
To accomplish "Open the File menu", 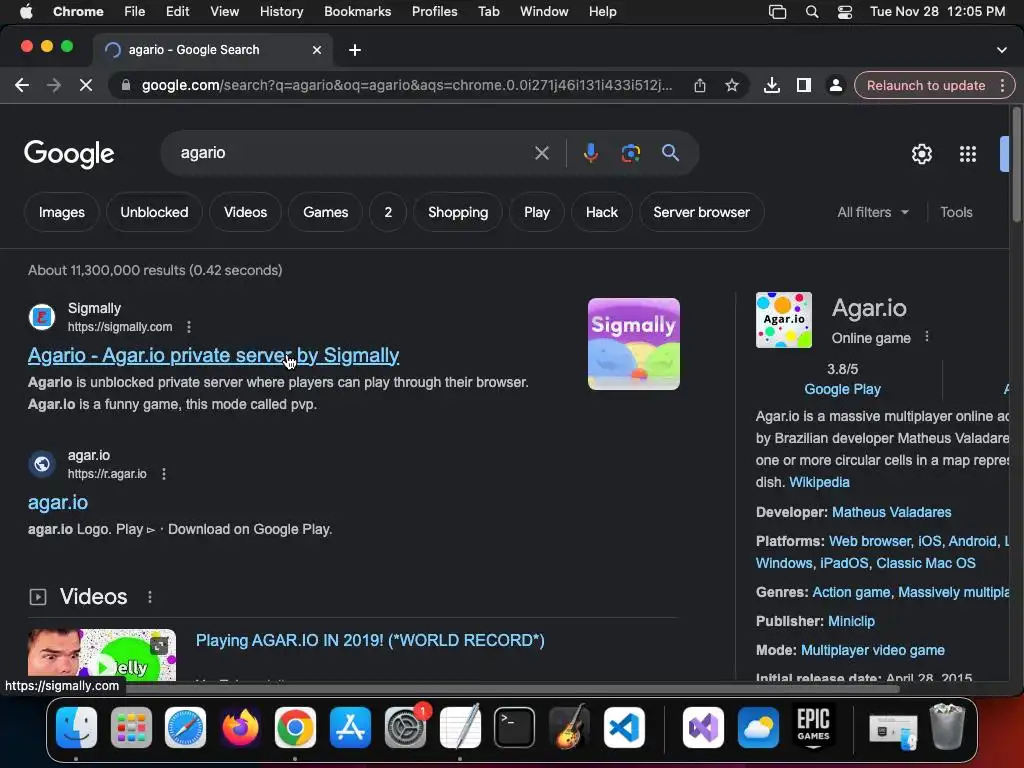I will [135, 12].
